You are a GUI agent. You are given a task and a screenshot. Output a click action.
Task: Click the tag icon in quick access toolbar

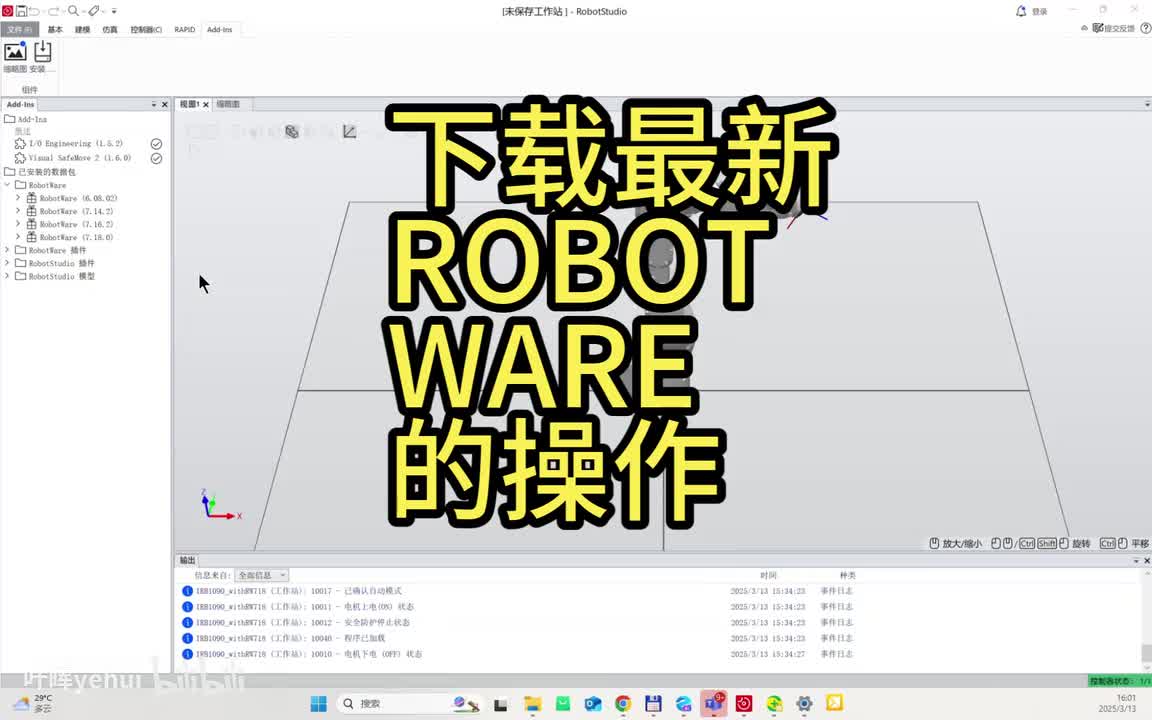(94, 11)
